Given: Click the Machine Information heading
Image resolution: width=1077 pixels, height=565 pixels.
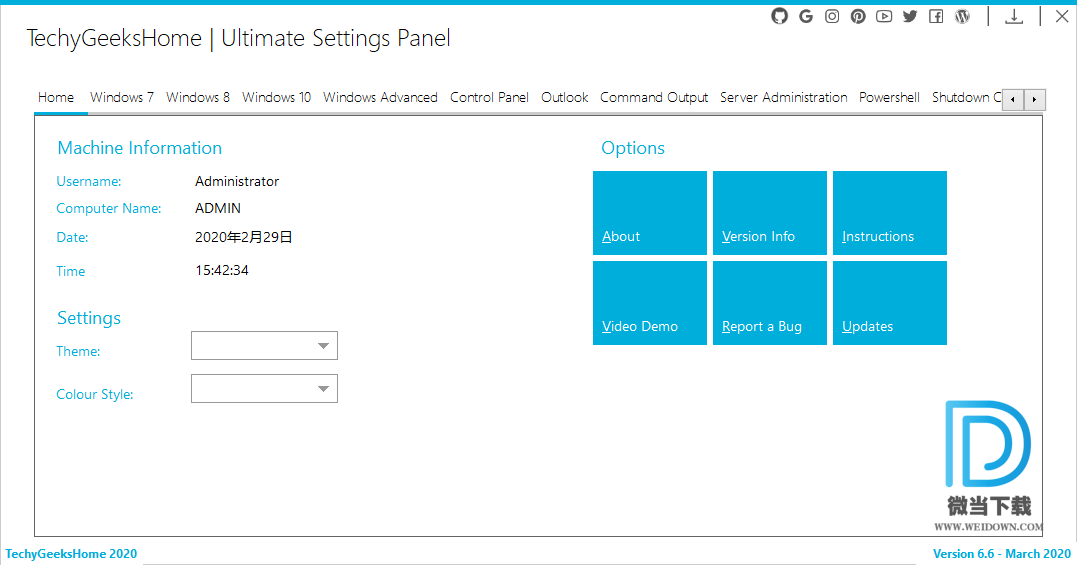Looking at the screenshot, I should (x=139, y=148).
